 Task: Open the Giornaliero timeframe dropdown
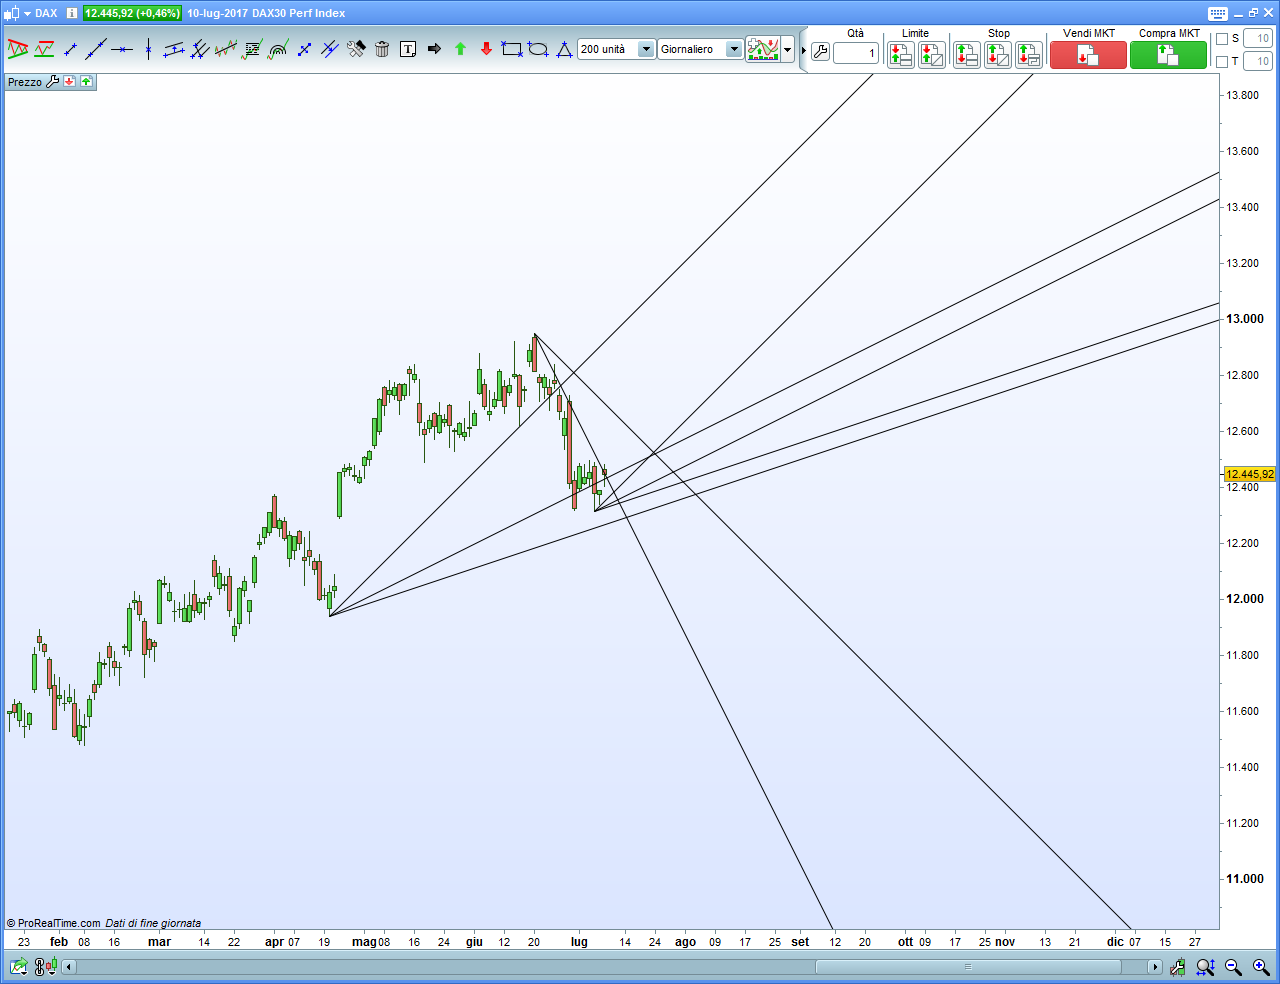point(734,49)
